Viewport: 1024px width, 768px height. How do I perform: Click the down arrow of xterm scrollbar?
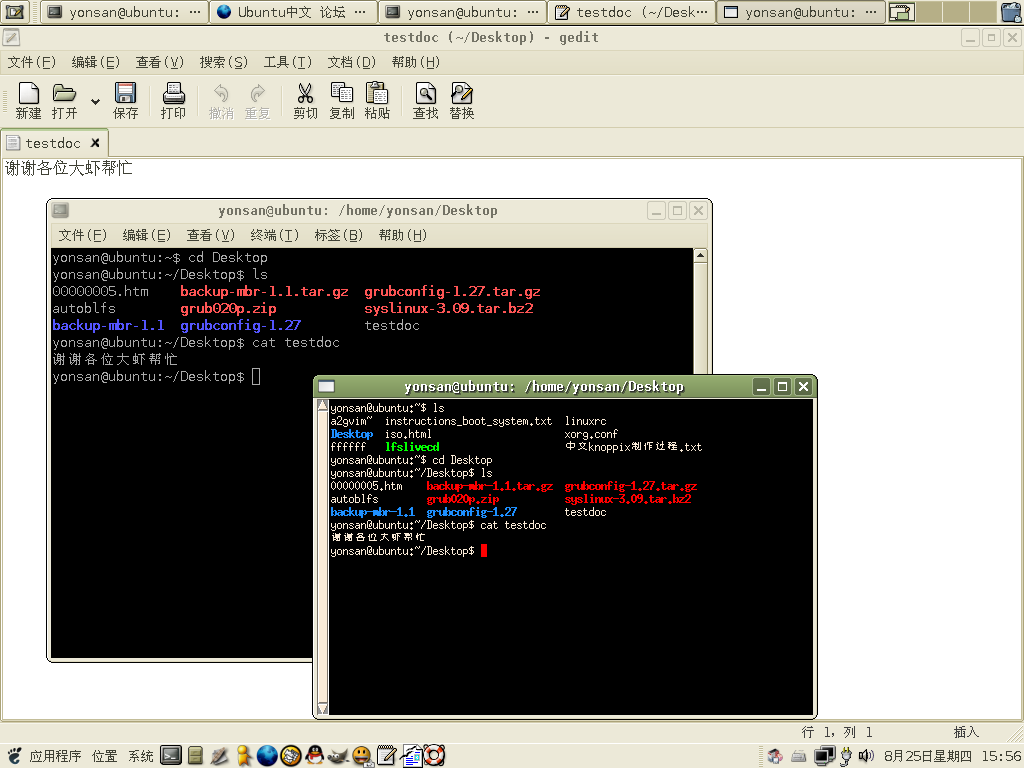point(322,708)
